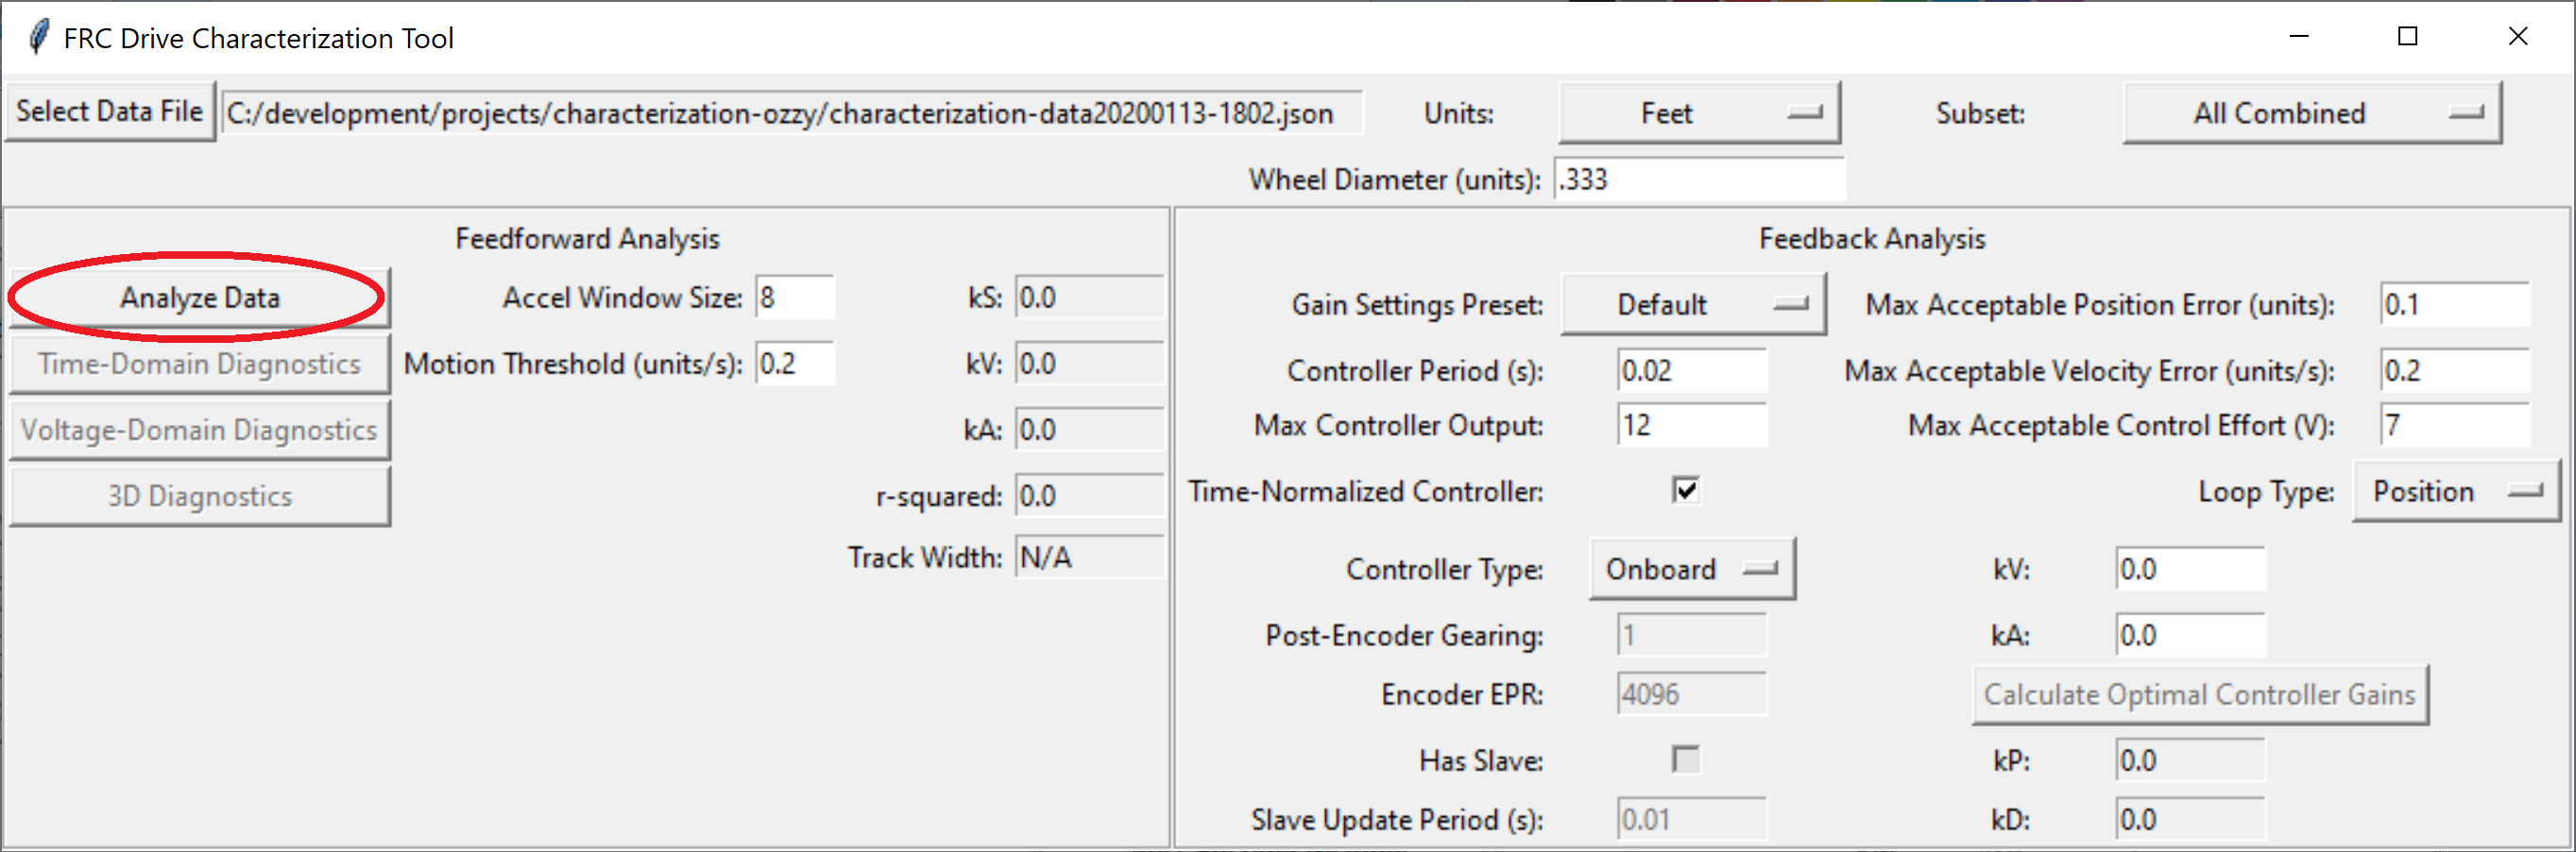Toggle the Time-Normalized Controller checkbox
This screenshot has width=2576, height=852.
coord(1685,490)
